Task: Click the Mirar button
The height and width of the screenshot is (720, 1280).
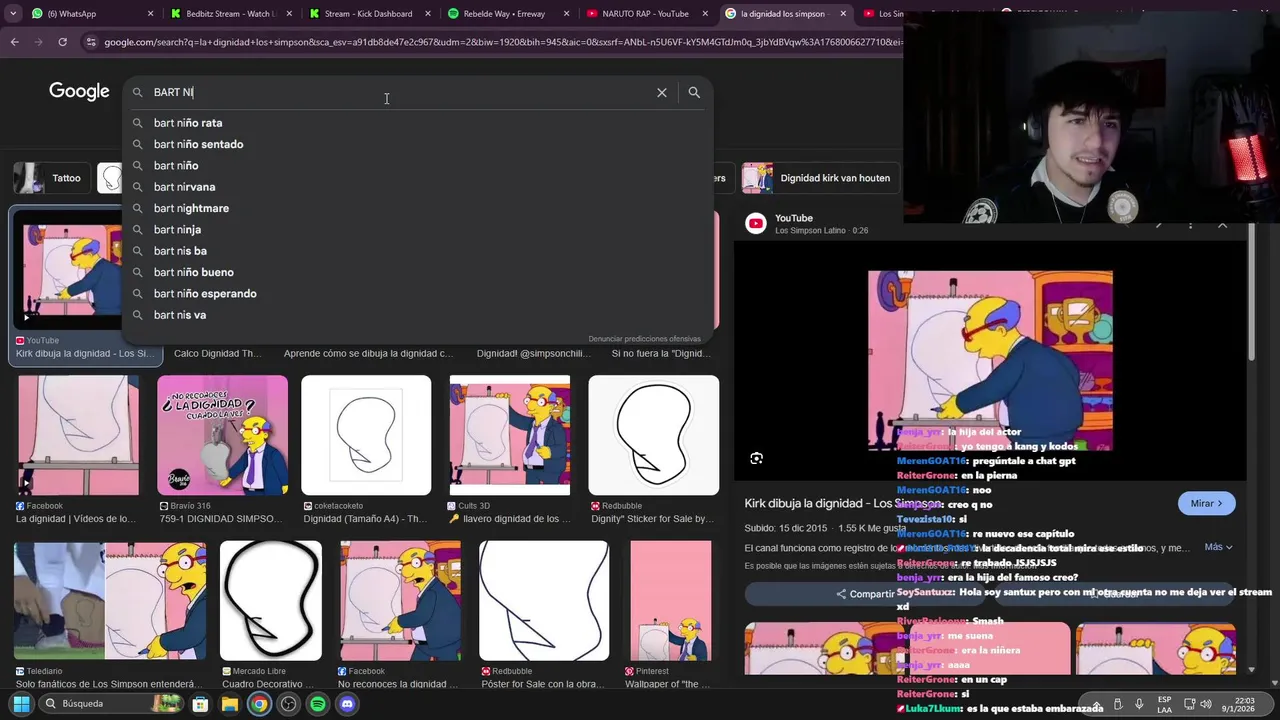Action: (x=1206, y=503)
